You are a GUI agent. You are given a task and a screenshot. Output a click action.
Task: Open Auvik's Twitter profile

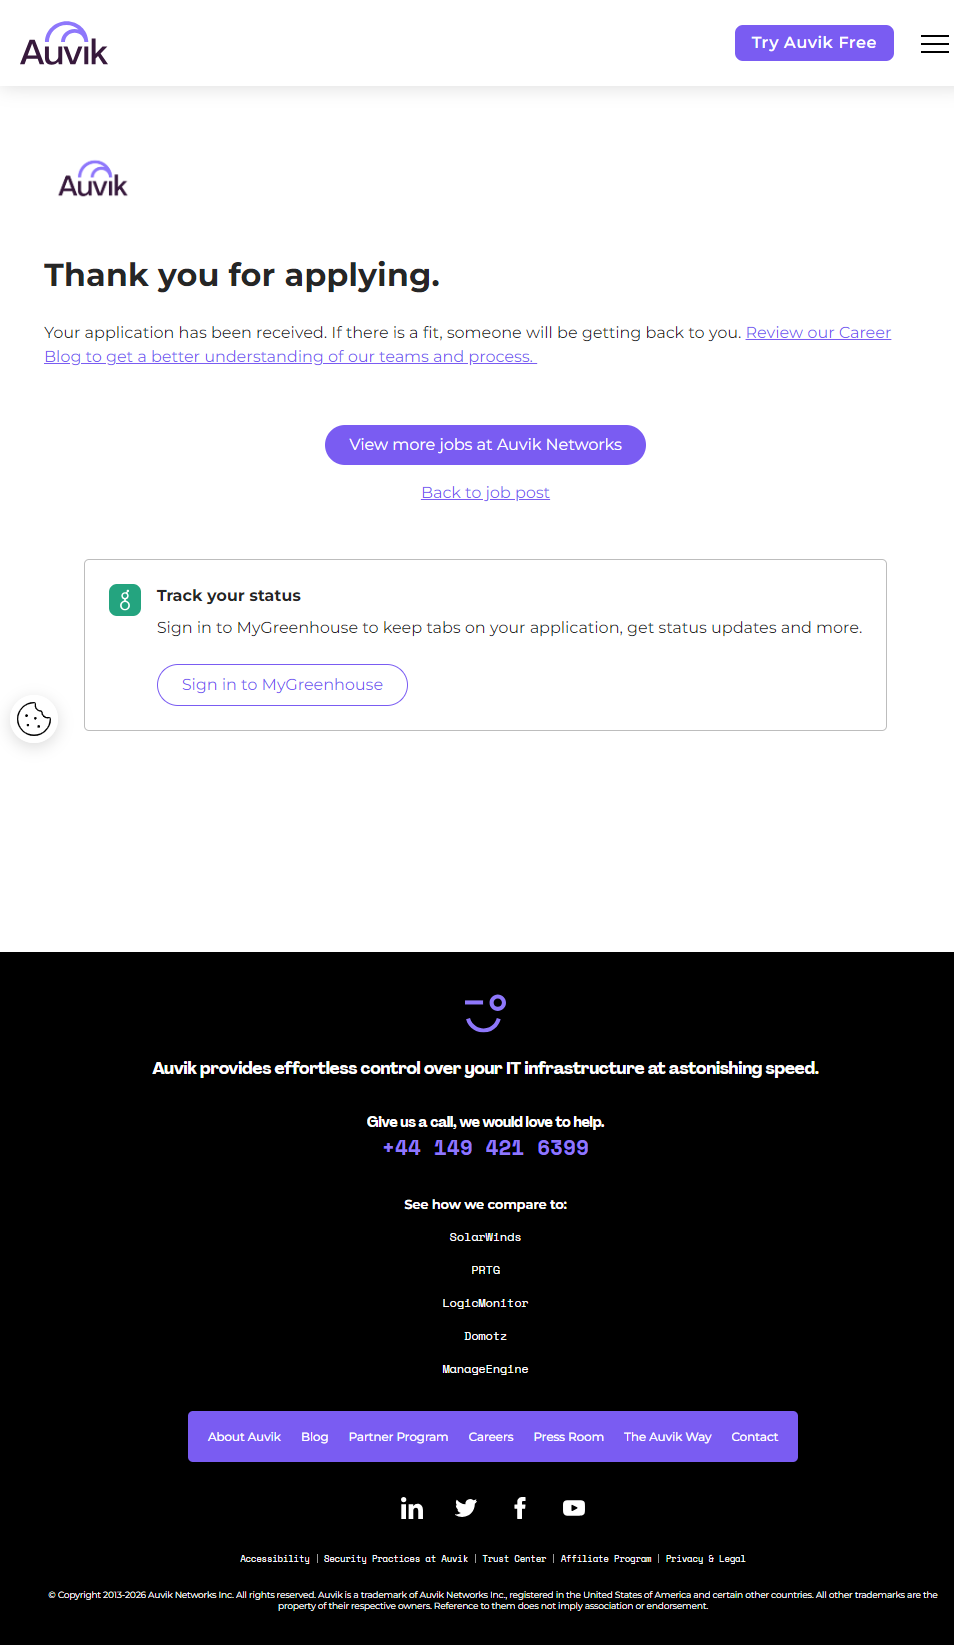(x=466, y=1508)
